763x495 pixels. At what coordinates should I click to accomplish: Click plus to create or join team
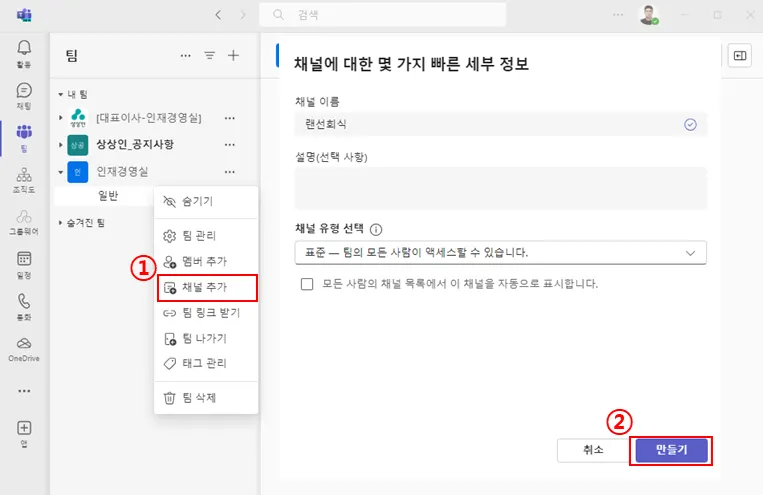point(234,55)
